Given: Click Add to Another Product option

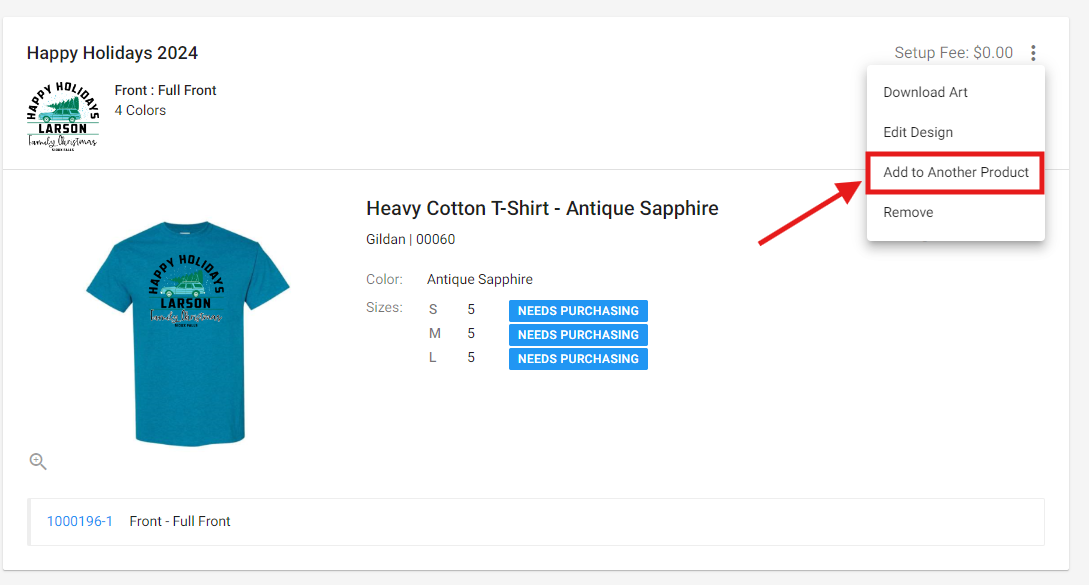Looking at the screenshot, I should point(955,172).
